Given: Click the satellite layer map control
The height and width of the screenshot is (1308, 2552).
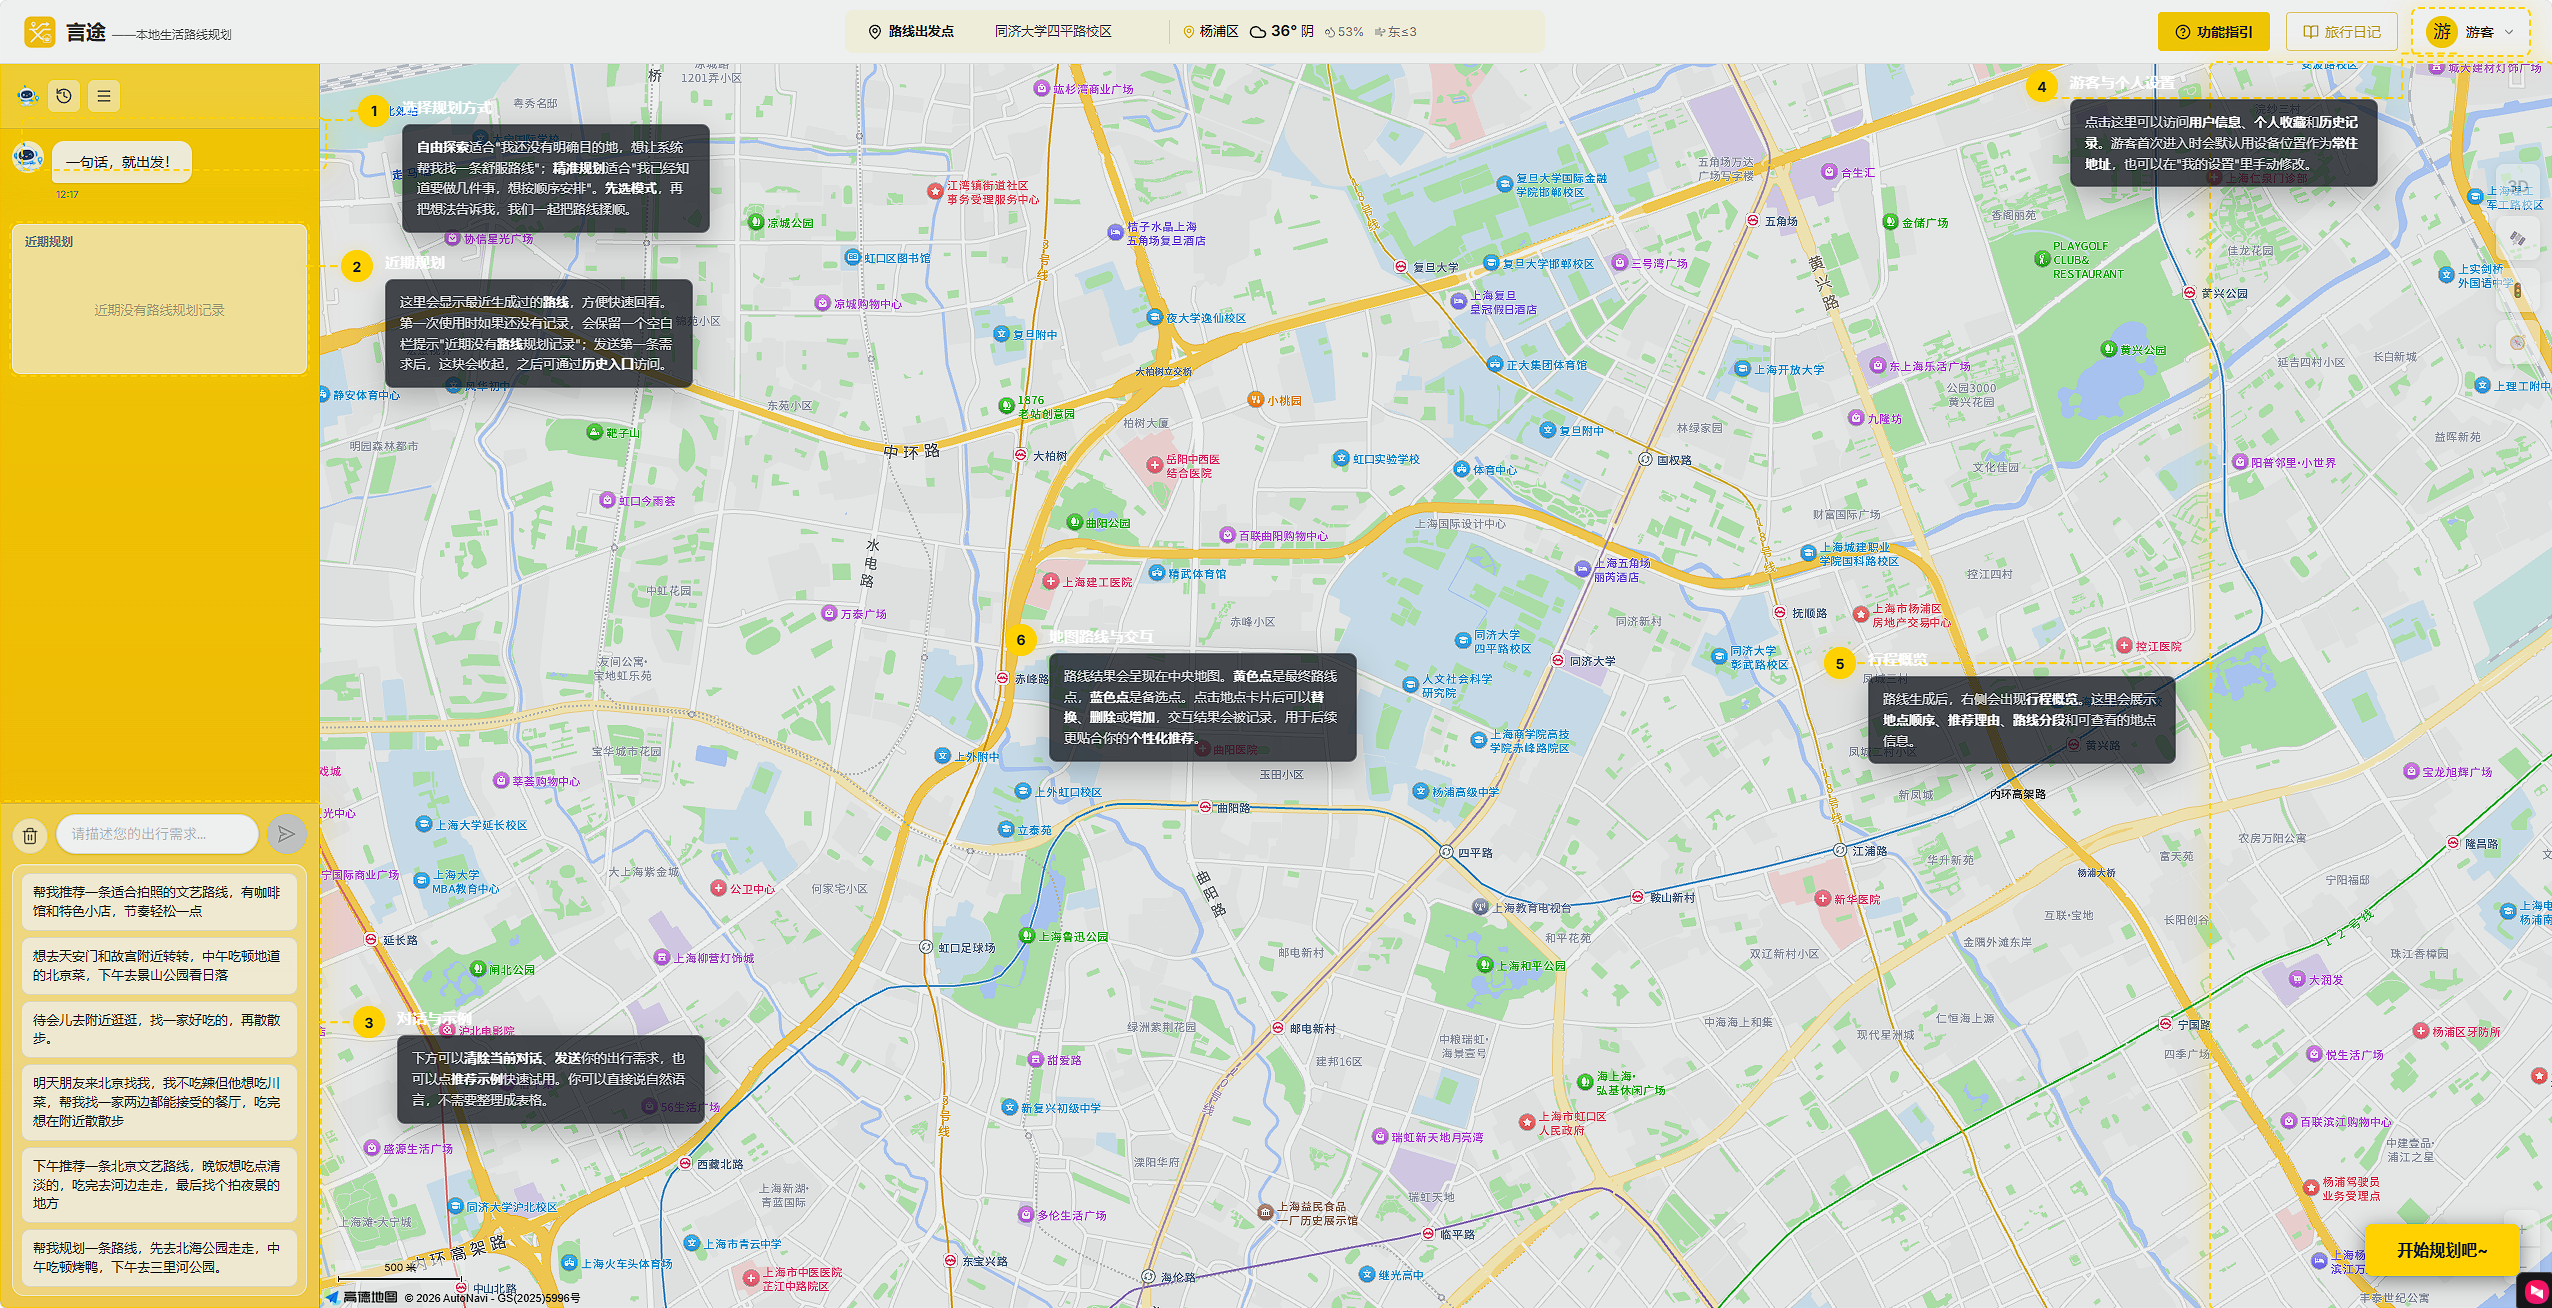Looking at the screenshot, I should pyautogui.click(x=2517, y=239).
